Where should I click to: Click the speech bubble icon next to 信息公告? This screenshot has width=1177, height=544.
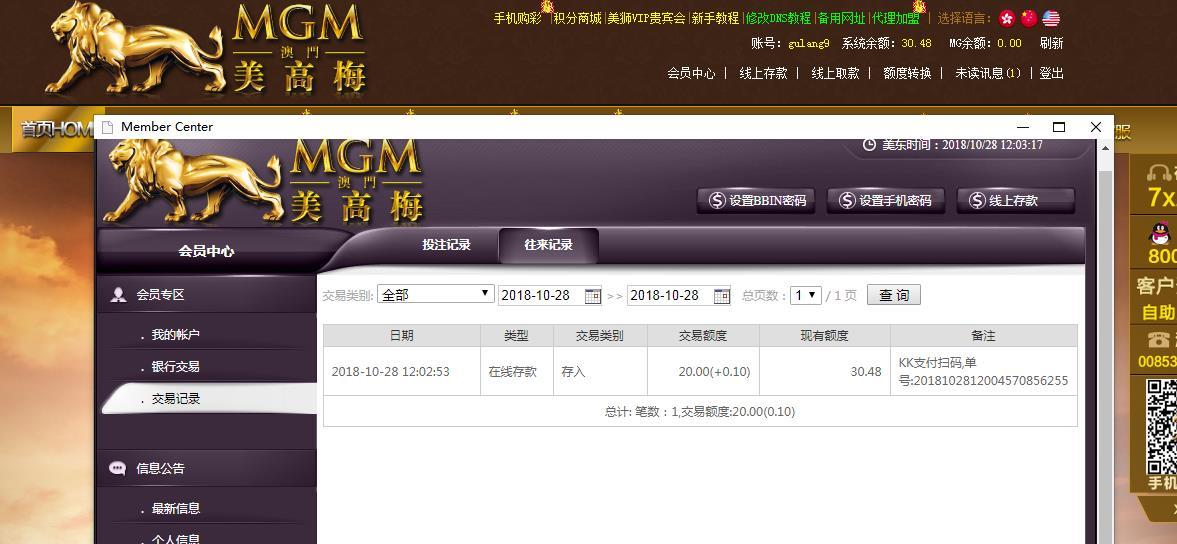click(x=118, y=468)
